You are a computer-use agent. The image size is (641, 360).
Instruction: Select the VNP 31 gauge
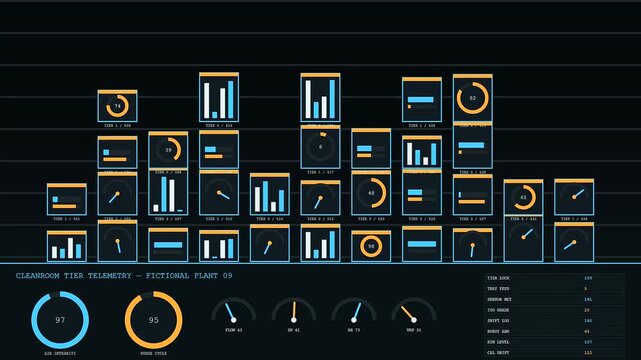[x=414, y=315]
